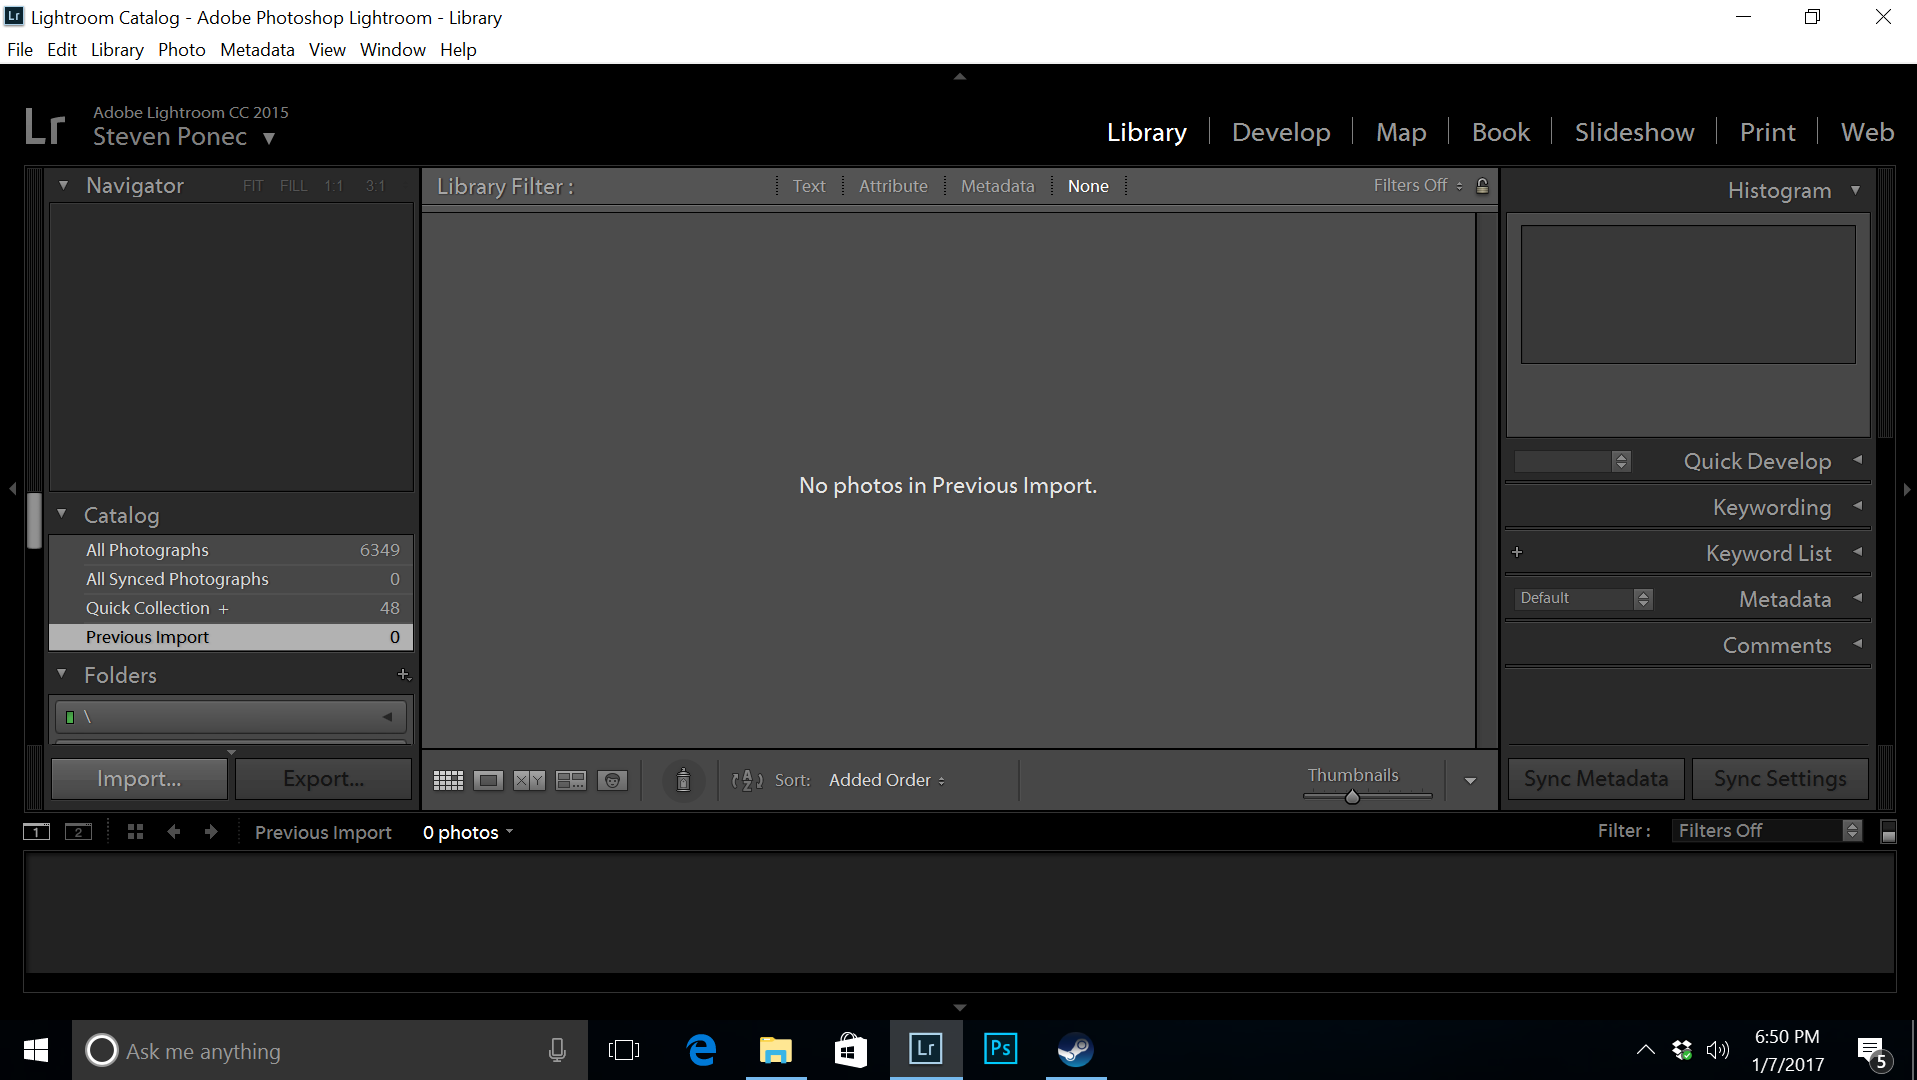Click Sync Settings button

point(1780,779)
